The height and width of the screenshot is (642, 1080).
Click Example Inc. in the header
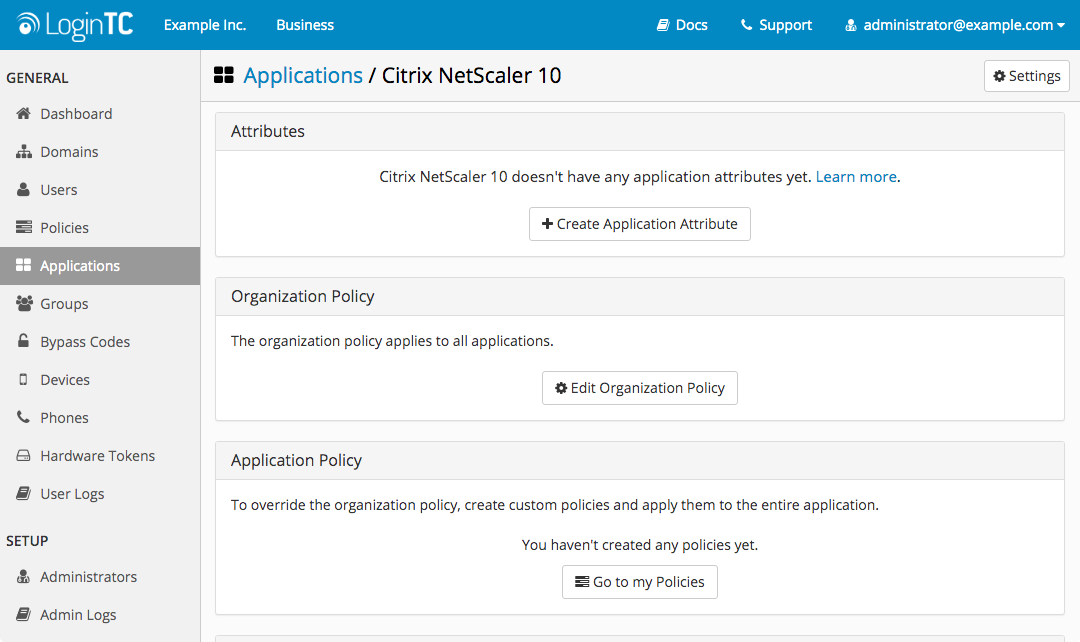pos(205,25)
